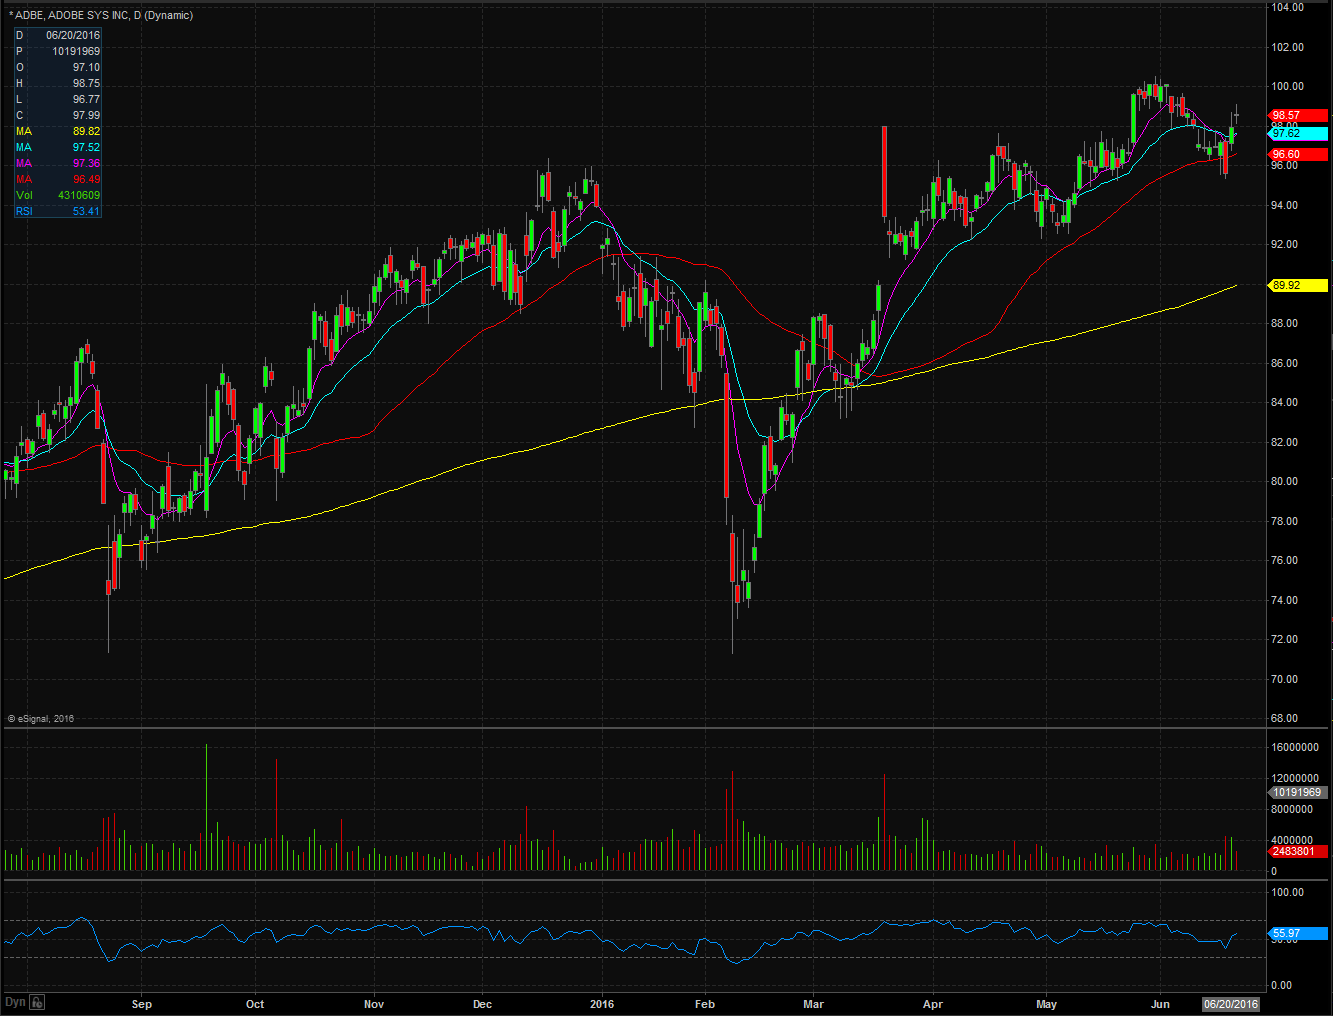
Task: Click the red 96.60 price marker
Action: click(1297, 154)
